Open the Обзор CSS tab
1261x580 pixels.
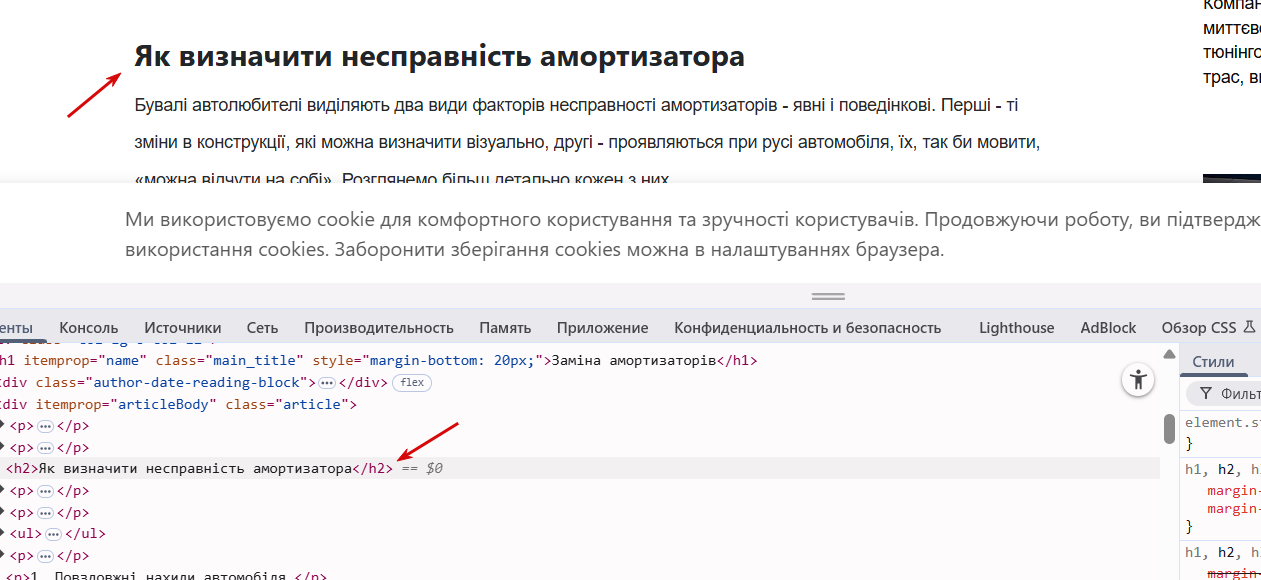pos(1199,327)
